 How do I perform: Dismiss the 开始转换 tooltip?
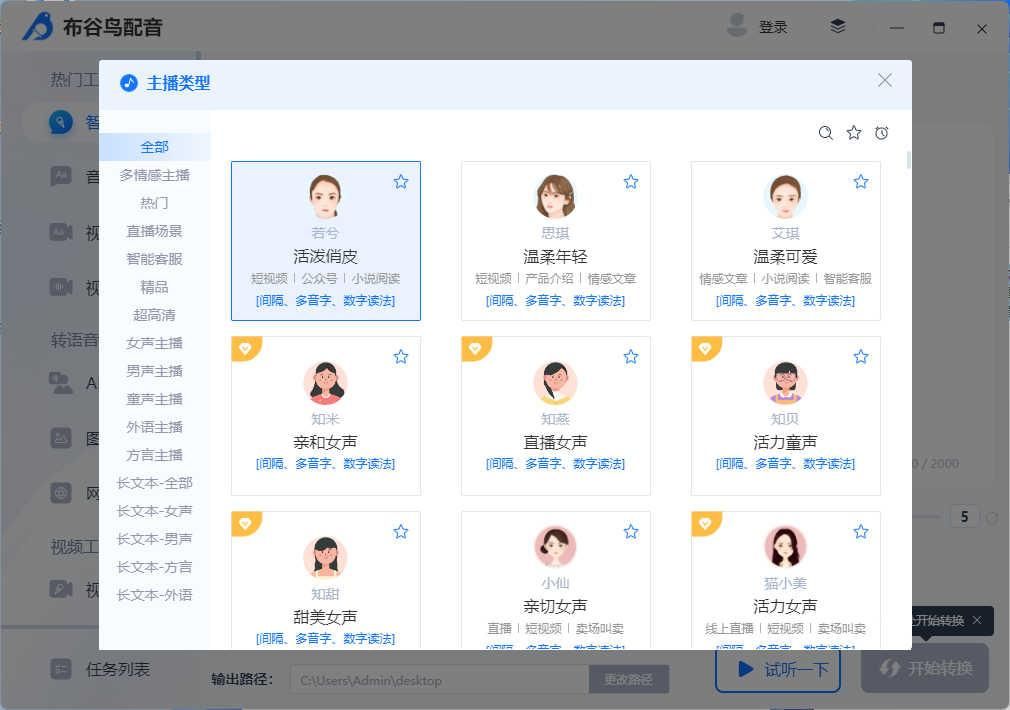pos(977,620)
